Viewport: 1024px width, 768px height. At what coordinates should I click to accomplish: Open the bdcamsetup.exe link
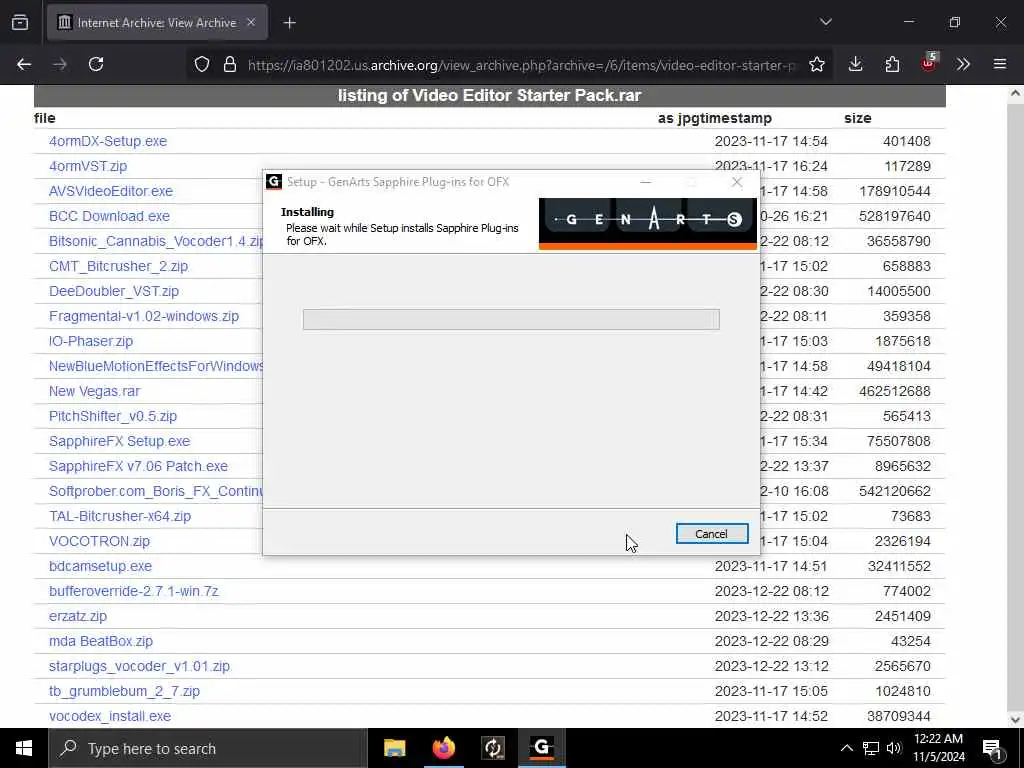pyautogui.click(x=101, y=566)
